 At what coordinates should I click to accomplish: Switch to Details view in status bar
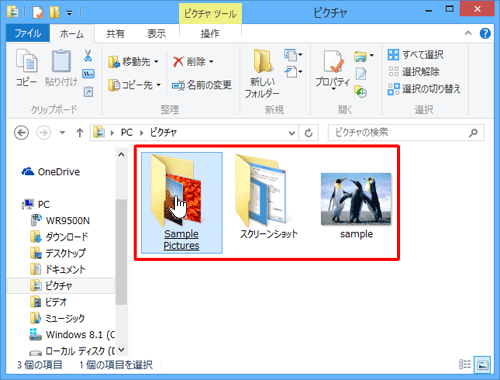click(x=465, y=364)
